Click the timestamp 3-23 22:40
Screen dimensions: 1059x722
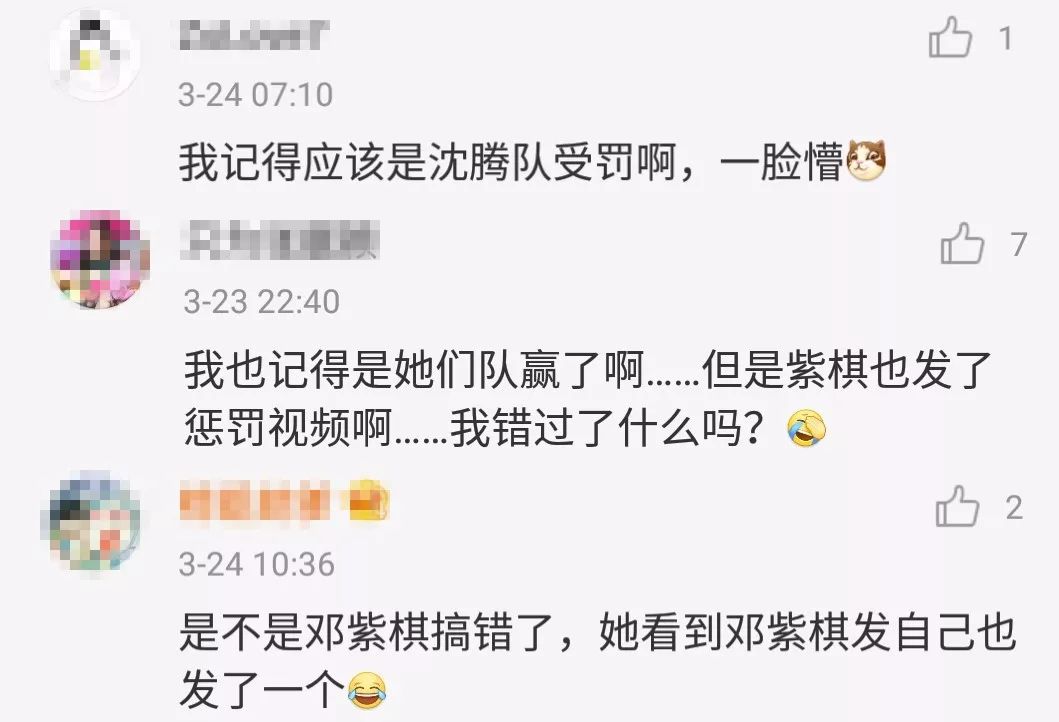261,301
